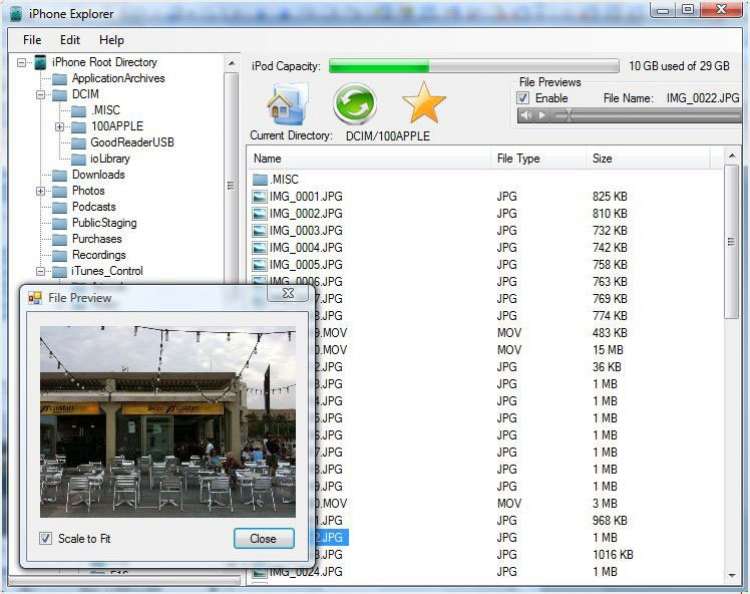Toggle the Enable file previews checkbox
Screen dimensions: 750x594
(523, 98)
